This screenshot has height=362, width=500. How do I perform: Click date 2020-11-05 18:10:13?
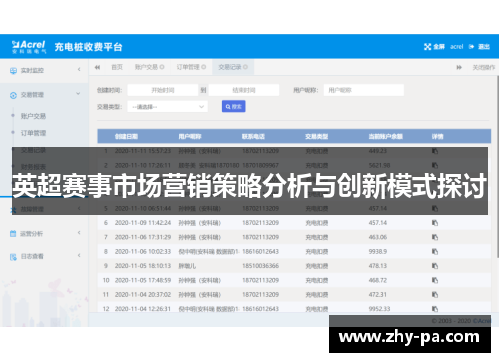pyautogui.click(x=143, y=266)
